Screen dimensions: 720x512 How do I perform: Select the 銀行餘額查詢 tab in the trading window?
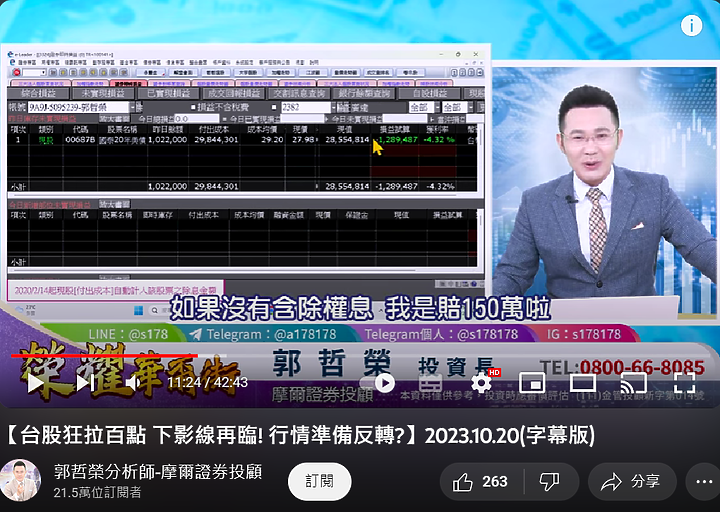364,93
